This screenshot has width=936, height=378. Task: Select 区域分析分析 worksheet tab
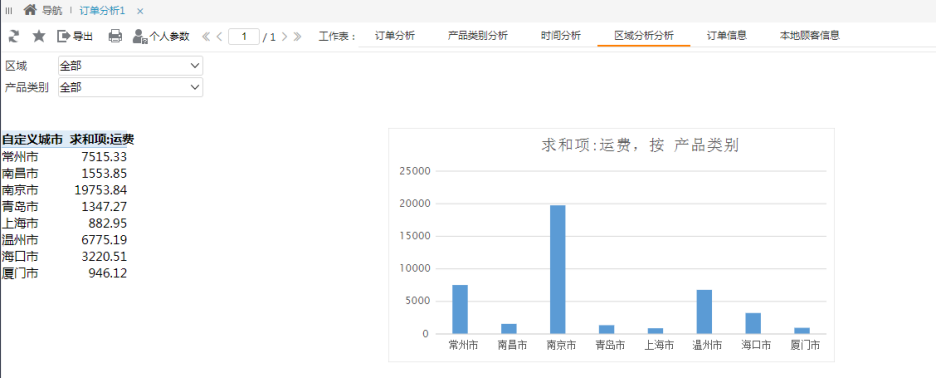pyautogui.click(x=644, y=35)
